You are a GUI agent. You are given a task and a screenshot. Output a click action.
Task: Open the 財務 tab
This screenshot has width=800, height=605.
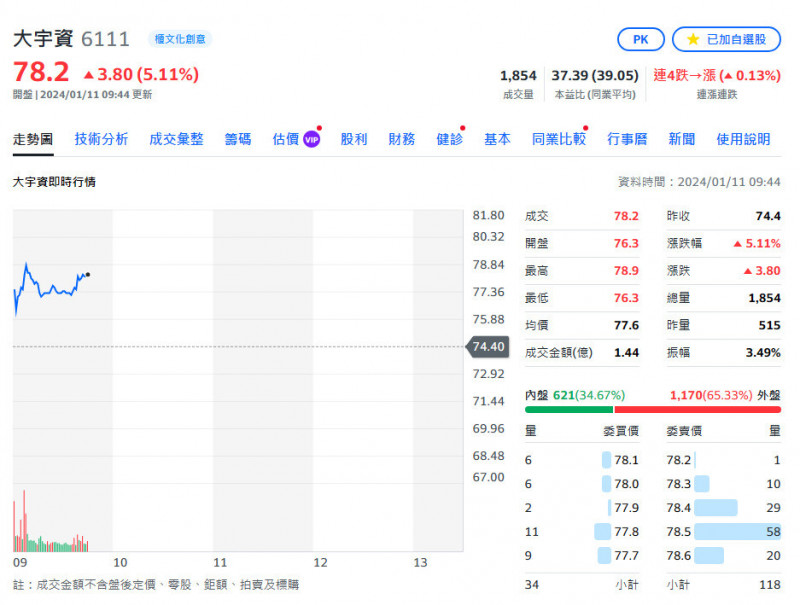point(402,139)
